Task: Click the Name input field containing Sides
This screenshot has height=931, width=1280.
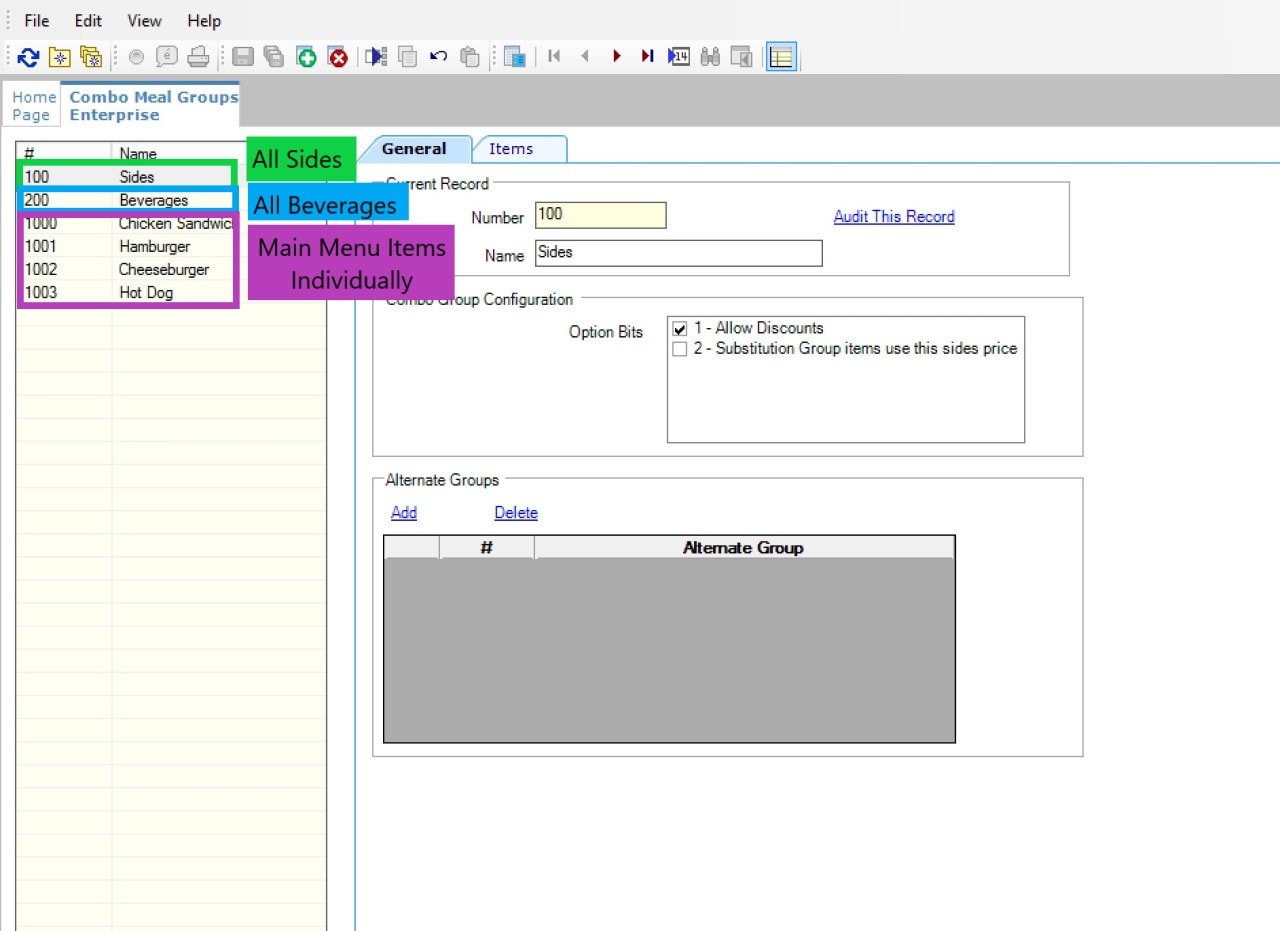Action: pos(678,253)
